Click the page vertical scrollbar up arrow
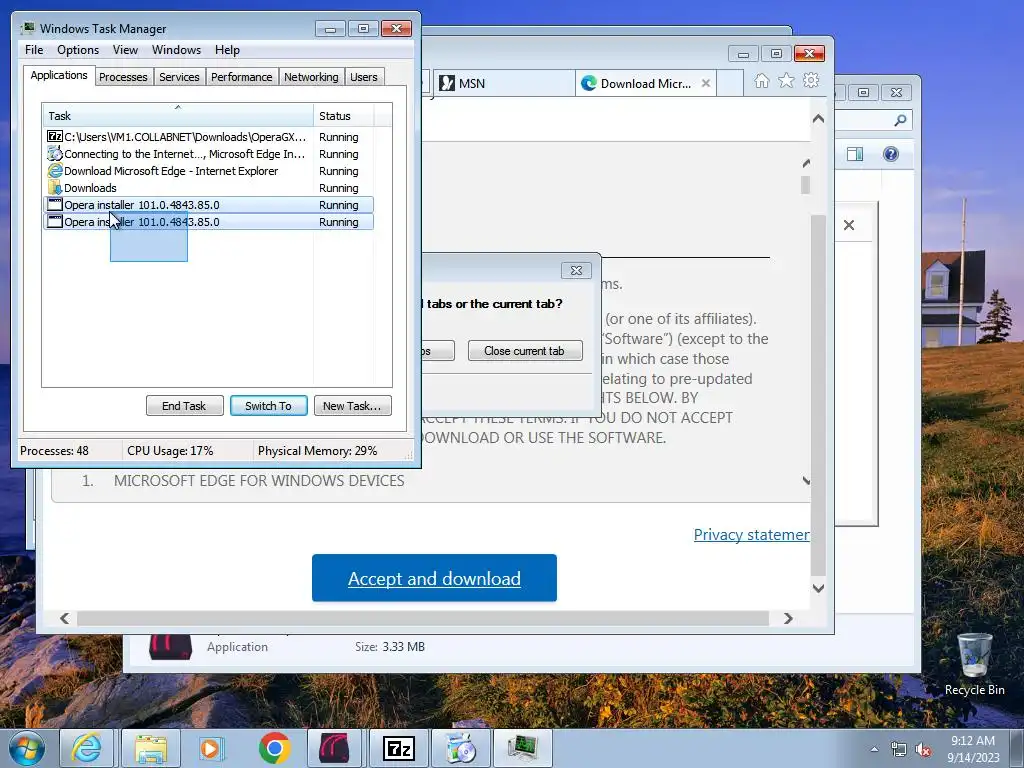1024x768 pixels. [x=818, y=119]
